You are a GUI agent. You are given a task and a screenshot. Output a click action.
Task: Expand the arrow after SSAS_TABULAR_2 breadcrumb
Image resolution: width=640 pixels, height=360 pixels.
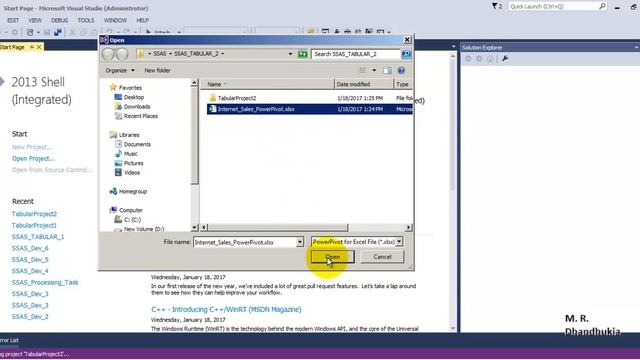point(222,54)
